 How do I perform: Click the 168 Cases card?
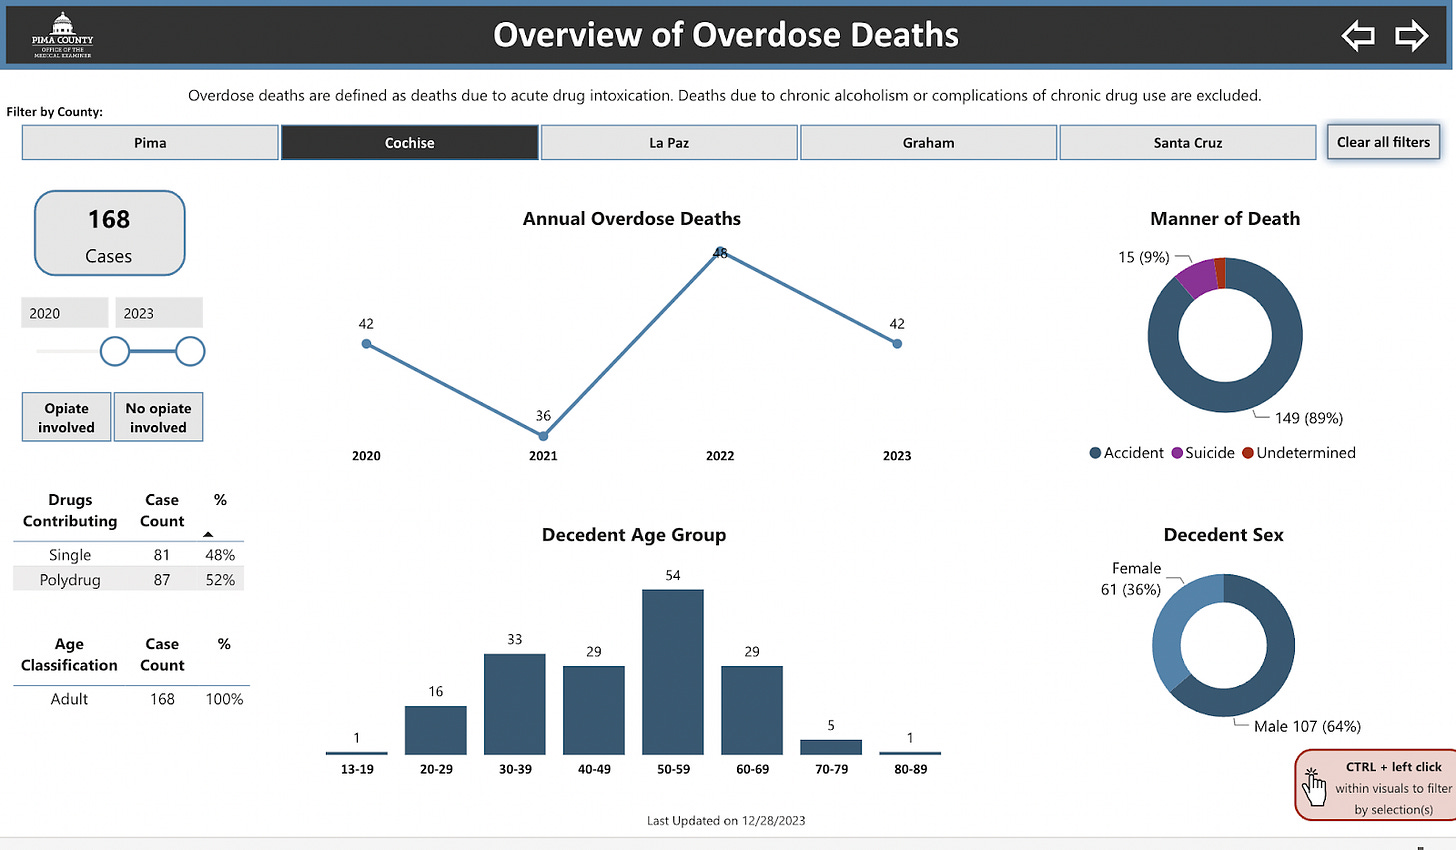click(109, 233)
